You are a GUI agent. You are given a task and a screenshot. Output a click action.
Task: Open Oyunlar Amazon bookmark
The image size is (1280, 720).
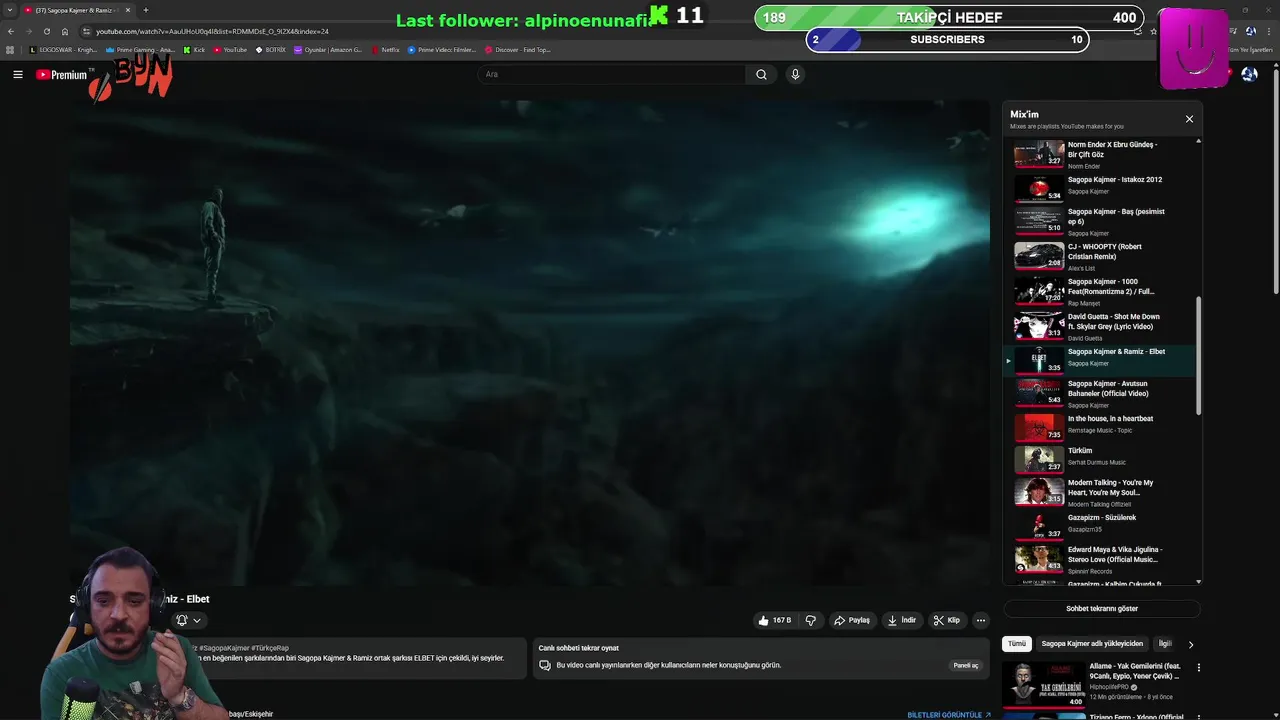click(x=328, y=50)
